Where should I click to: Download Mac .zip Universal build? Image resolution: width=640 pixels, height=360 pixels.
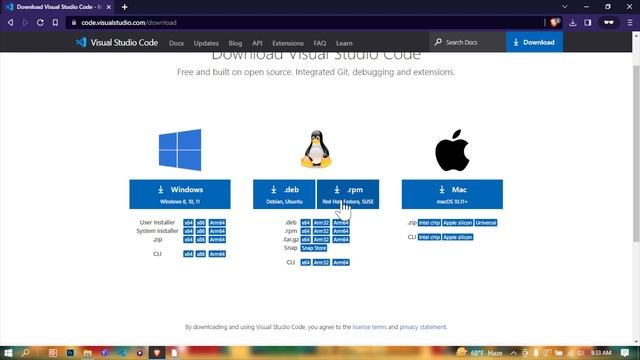[486, 222]
